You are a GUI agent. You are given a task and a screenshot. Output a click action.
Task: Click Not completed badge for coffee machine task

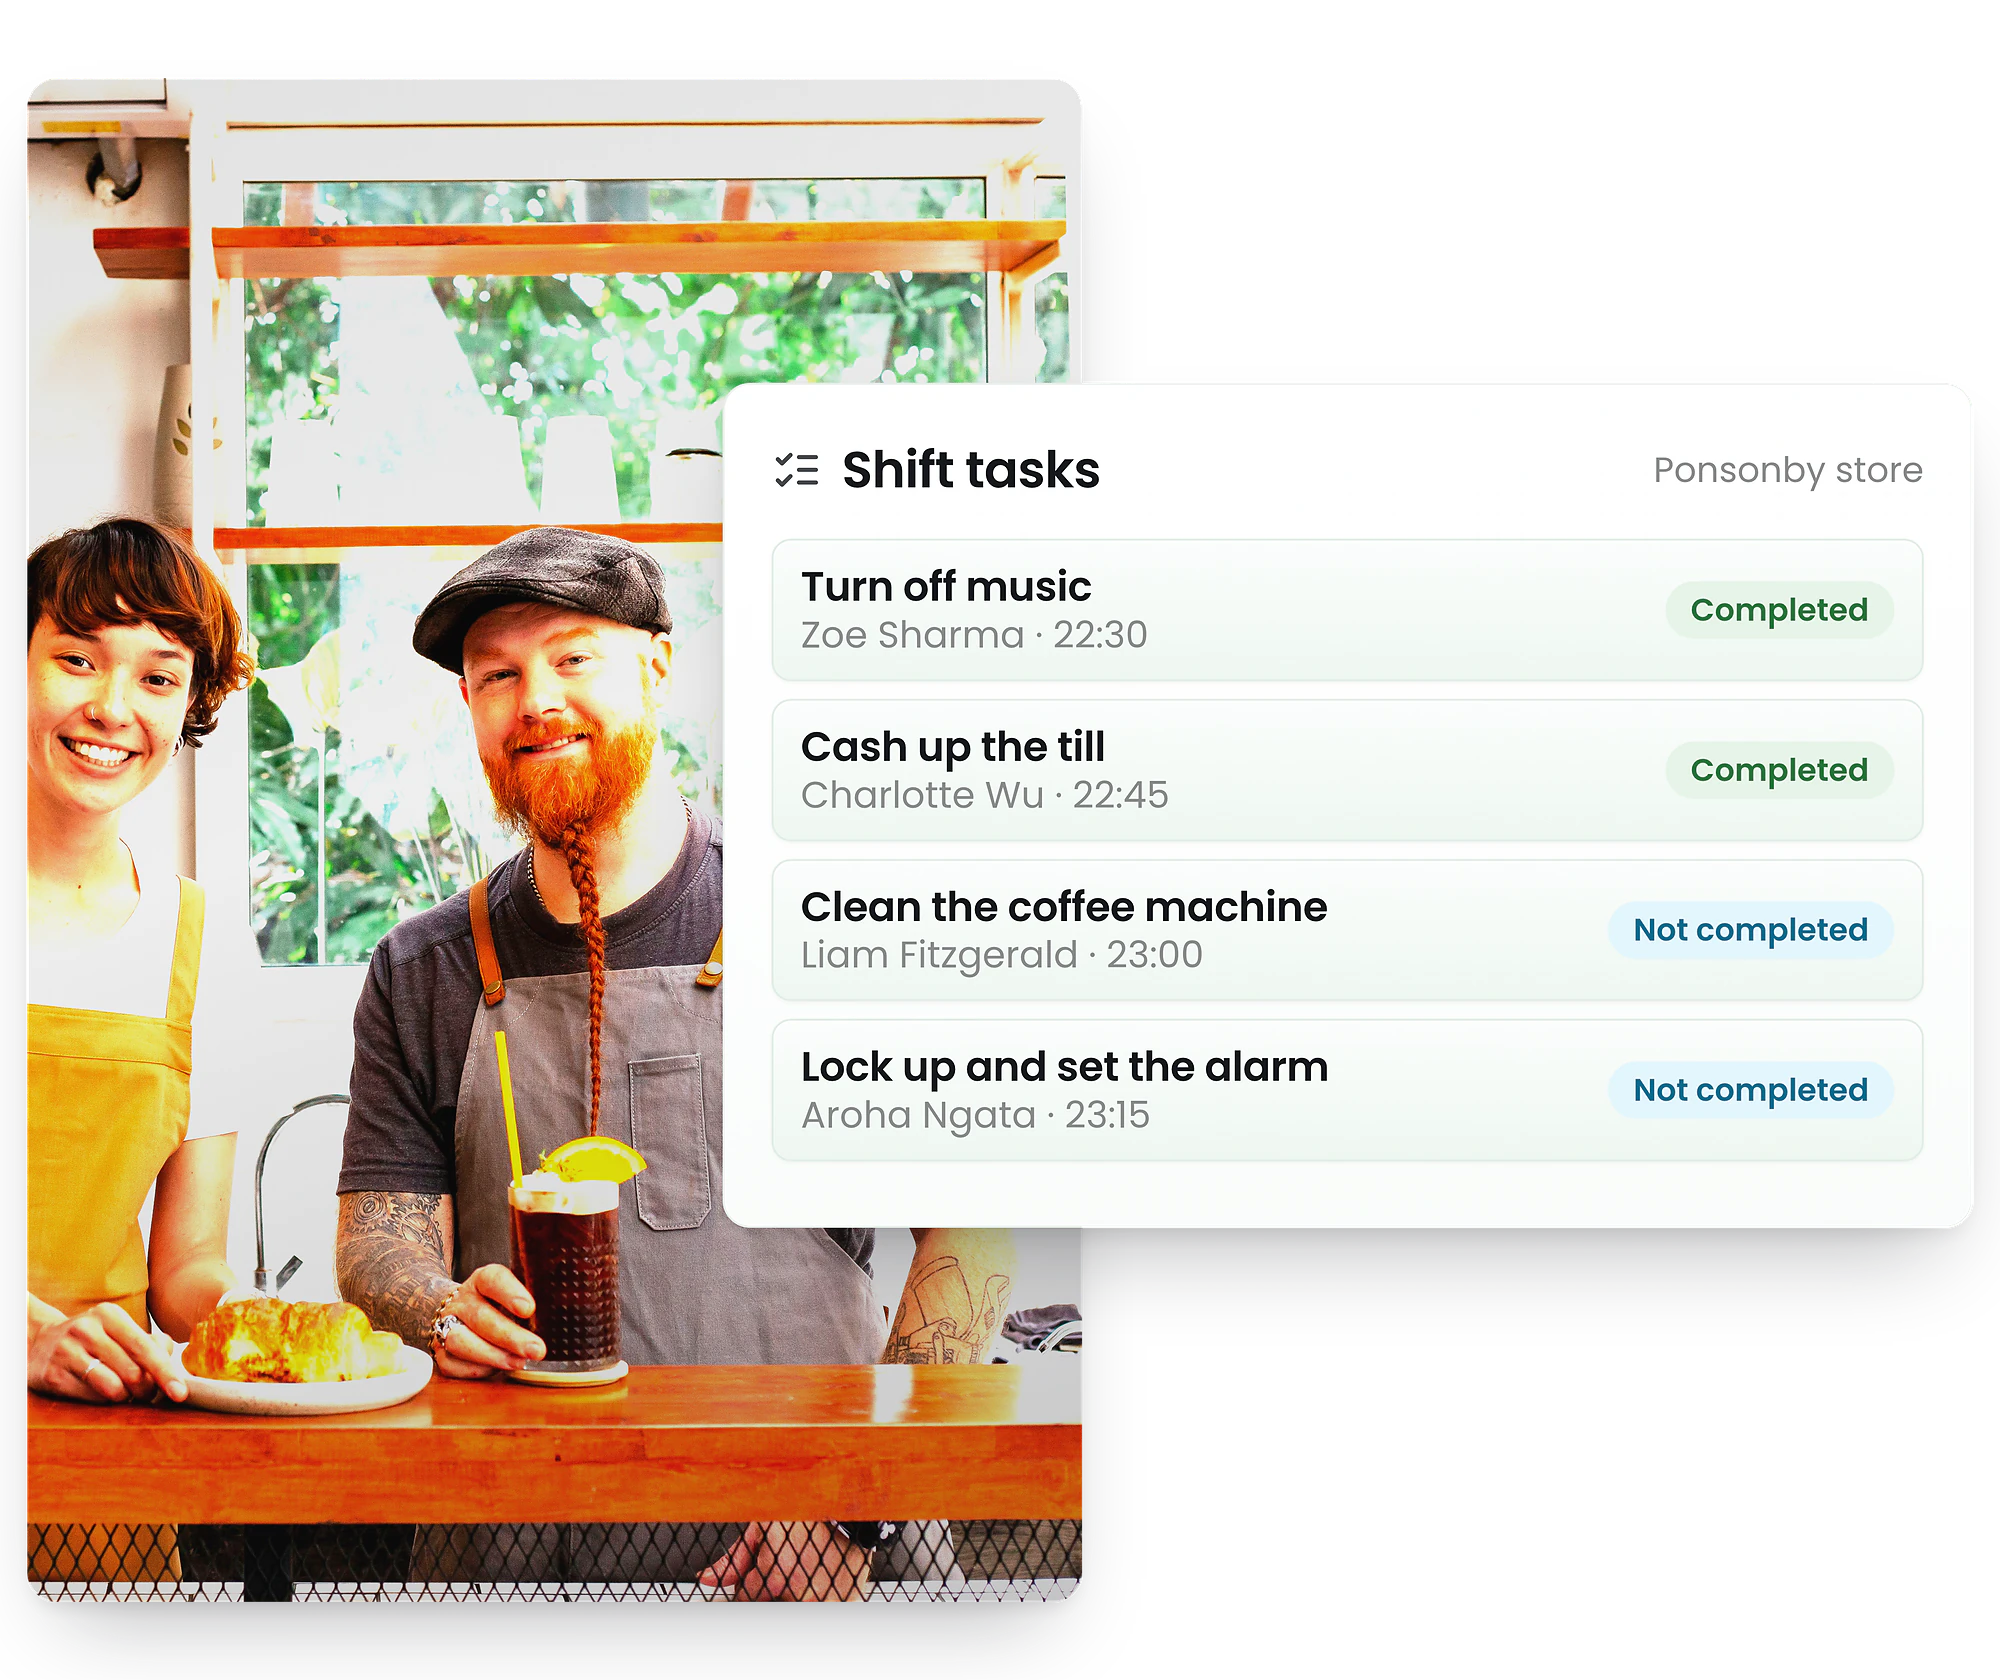point(1750,930)
